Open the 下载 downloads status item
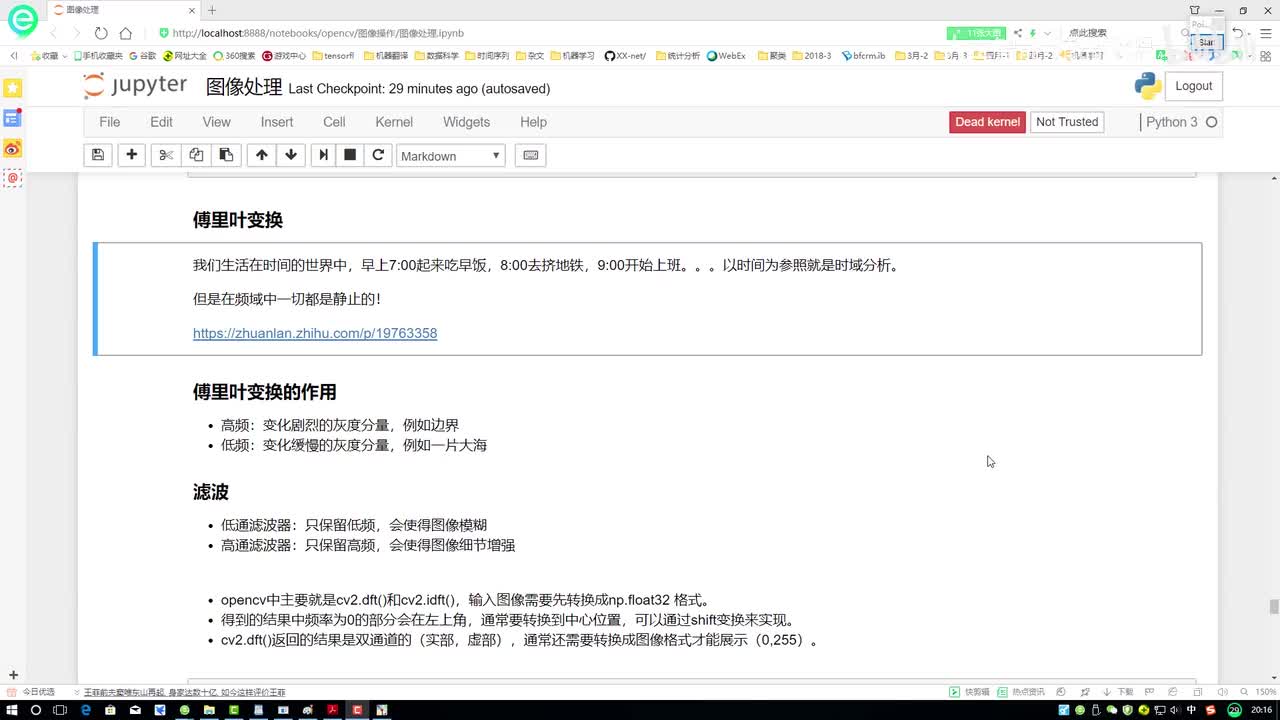The width and height of the screenshot is (1280, 720). pos(1119,692)
